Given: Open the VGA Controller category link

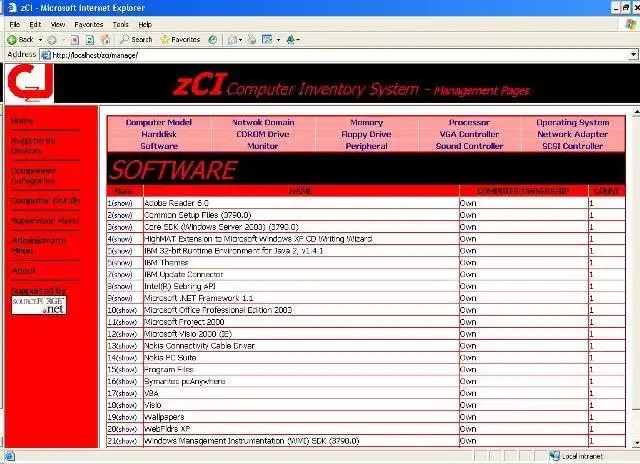Looking at the screenshot, I should (x=469, y=134).
